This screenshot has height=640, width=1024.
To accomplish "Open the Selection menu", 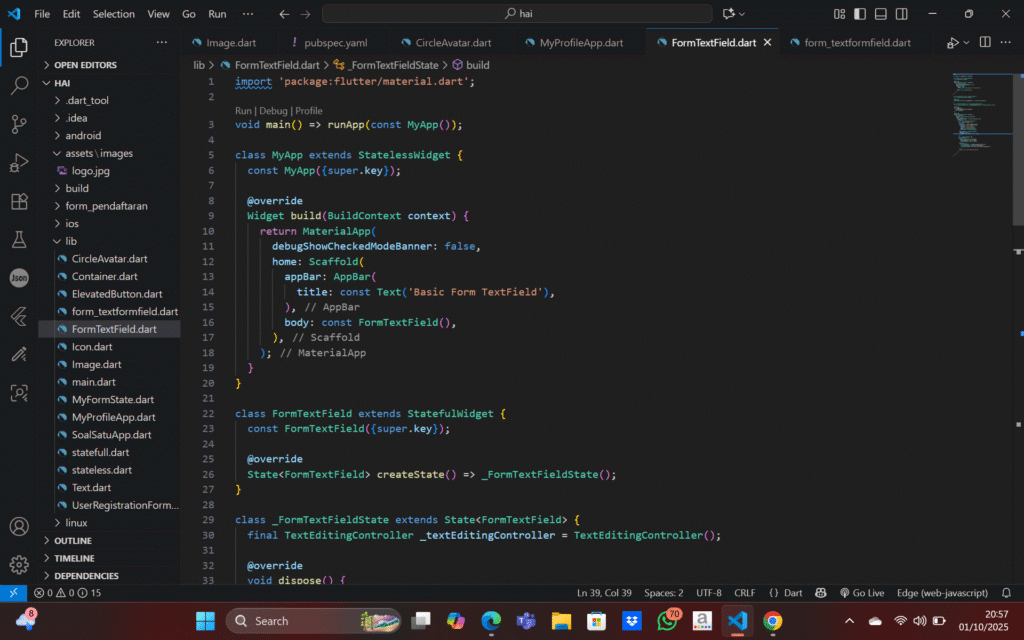I will pyautogui.click(x=113, y=14).
